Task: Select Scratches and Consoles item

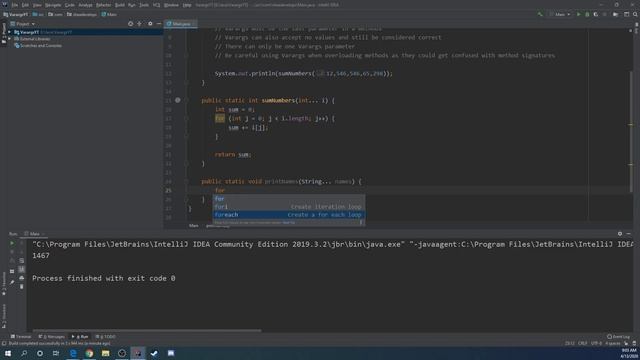Action: (x=38, y=46)
